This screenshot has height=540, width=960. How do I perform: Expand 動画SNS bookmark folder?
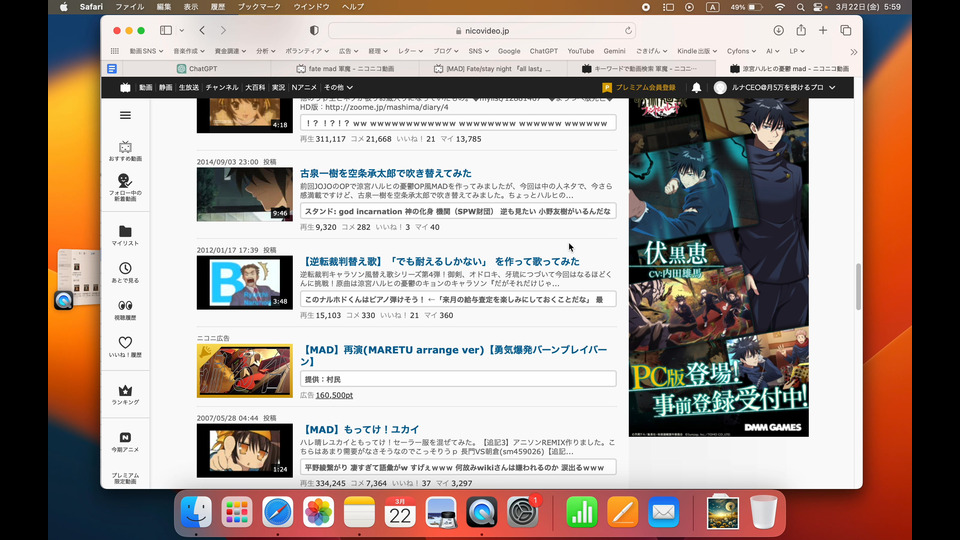tap(146, 51)
